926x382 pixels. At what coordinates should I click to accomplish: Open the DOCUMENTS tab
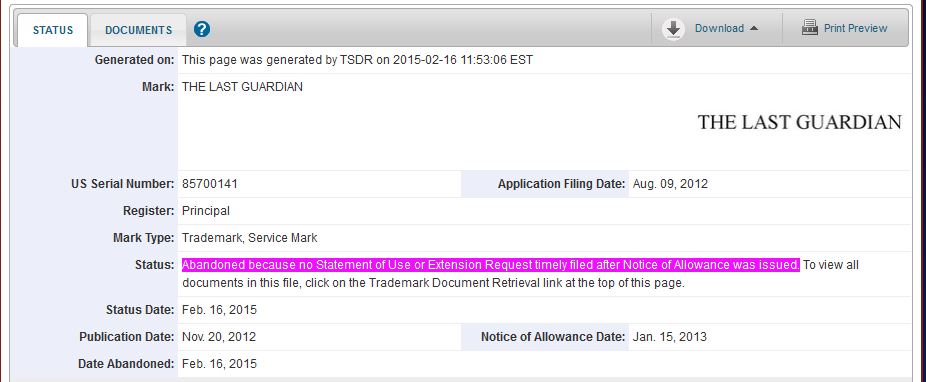point(138,30)
